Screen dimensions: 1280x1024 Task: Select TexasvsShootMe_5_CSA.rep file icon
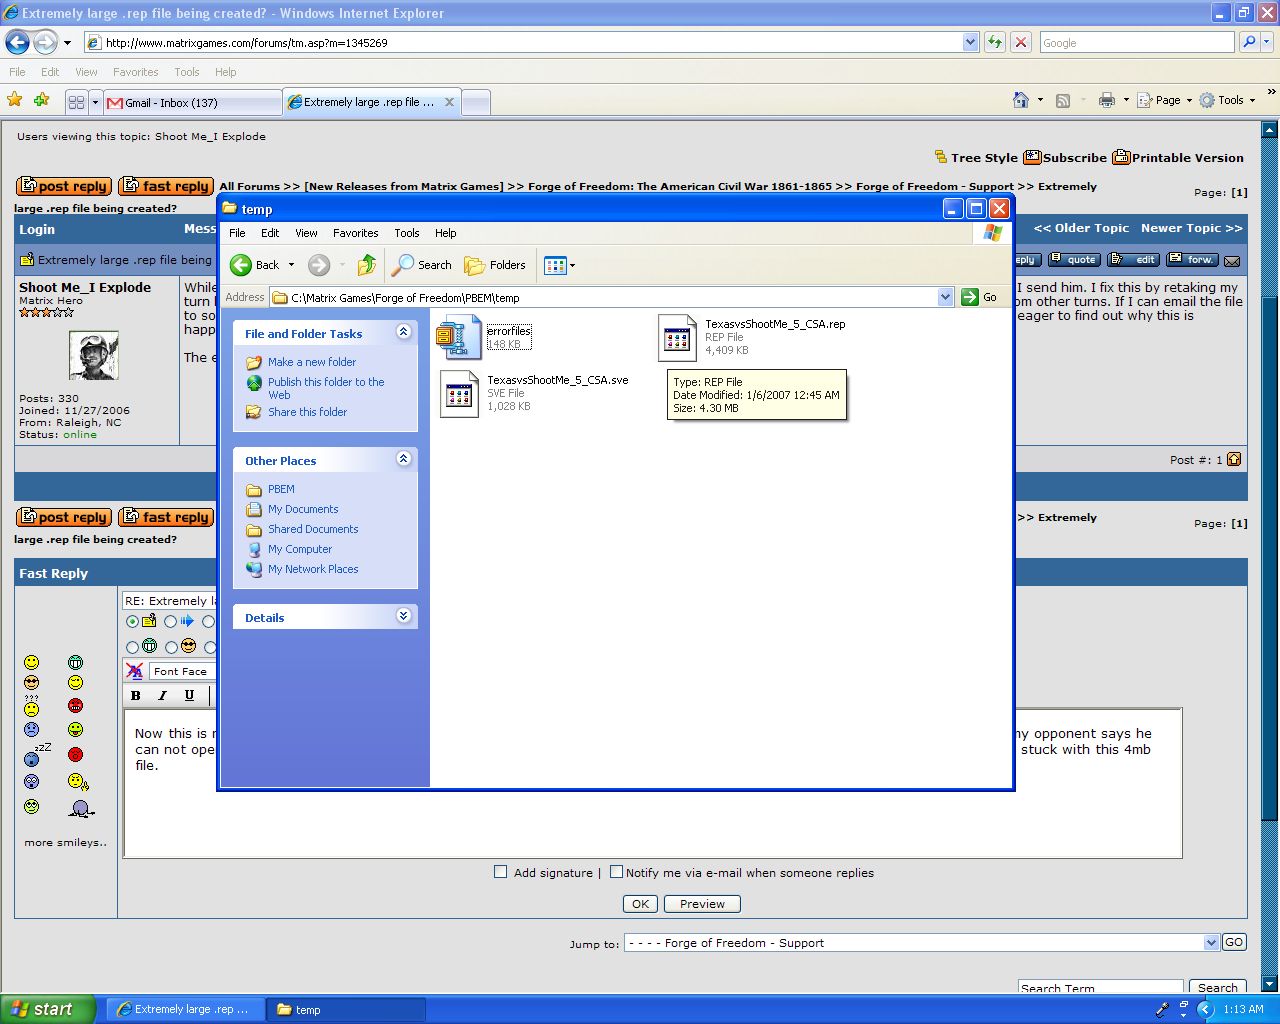pos(677,338)
